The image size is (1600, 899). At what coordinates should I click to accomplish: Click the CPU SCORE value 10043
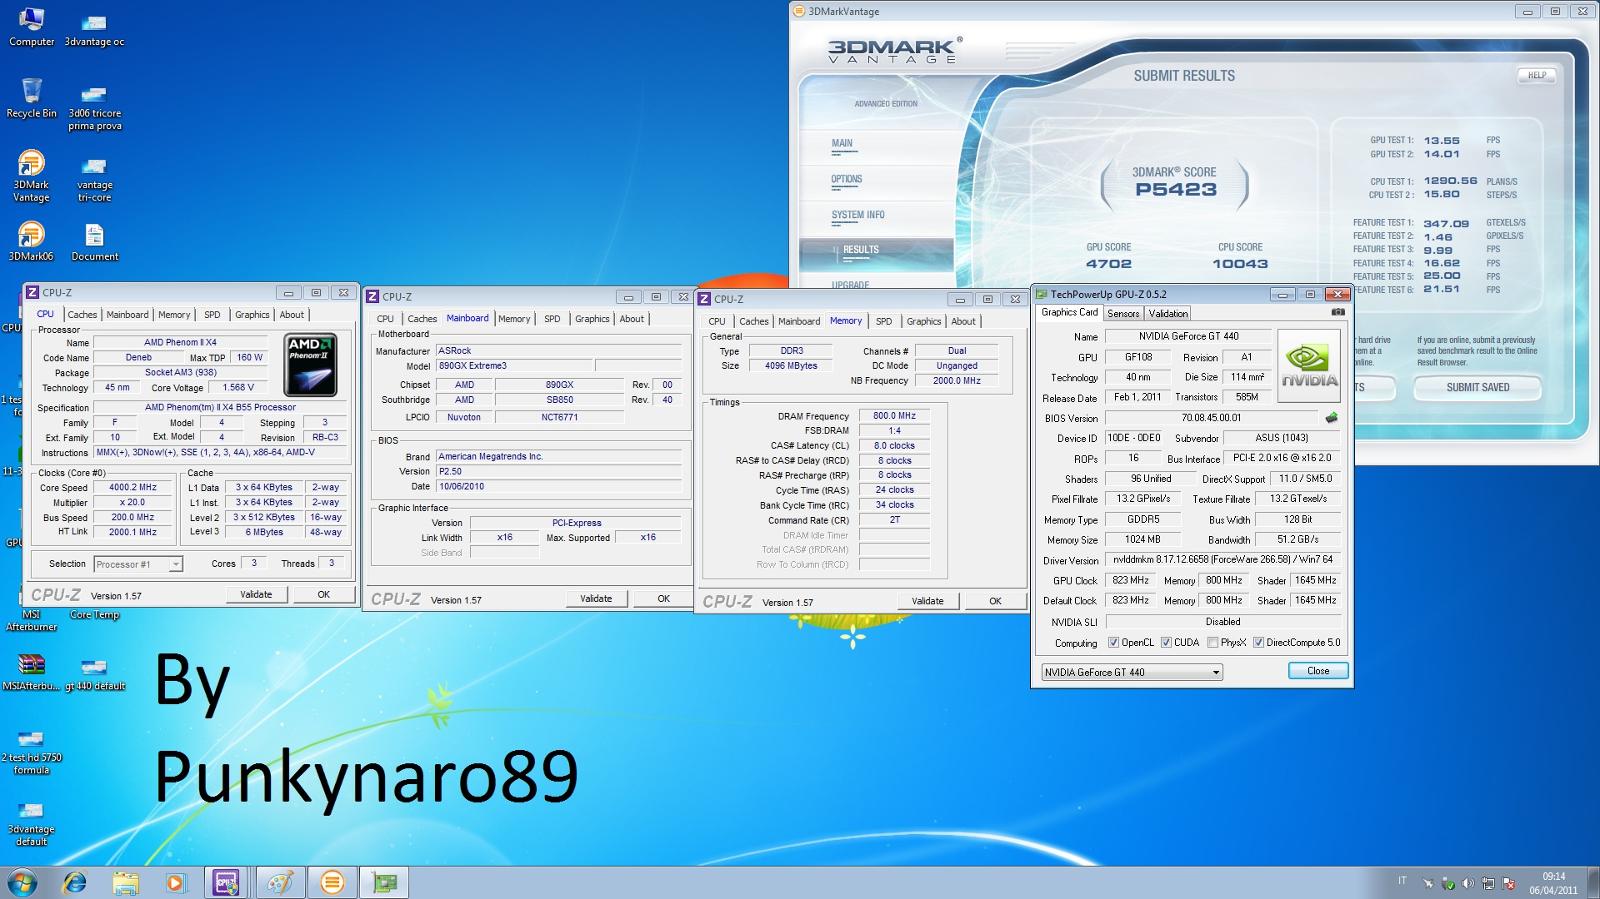(1240, 264)
